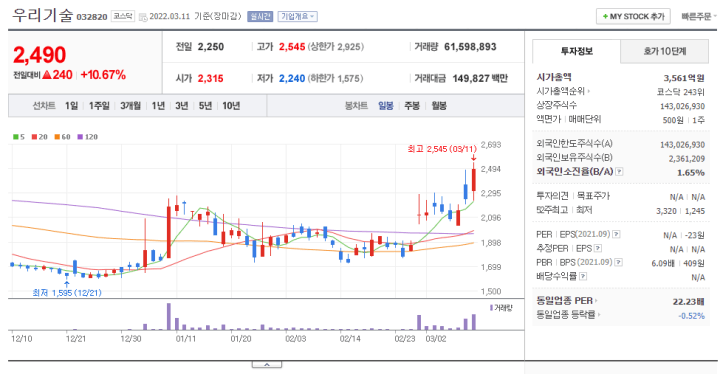Select the 일봉 daily candle chart
The image size is (720, 374).
pyautogui.click(x=386, y=106)
